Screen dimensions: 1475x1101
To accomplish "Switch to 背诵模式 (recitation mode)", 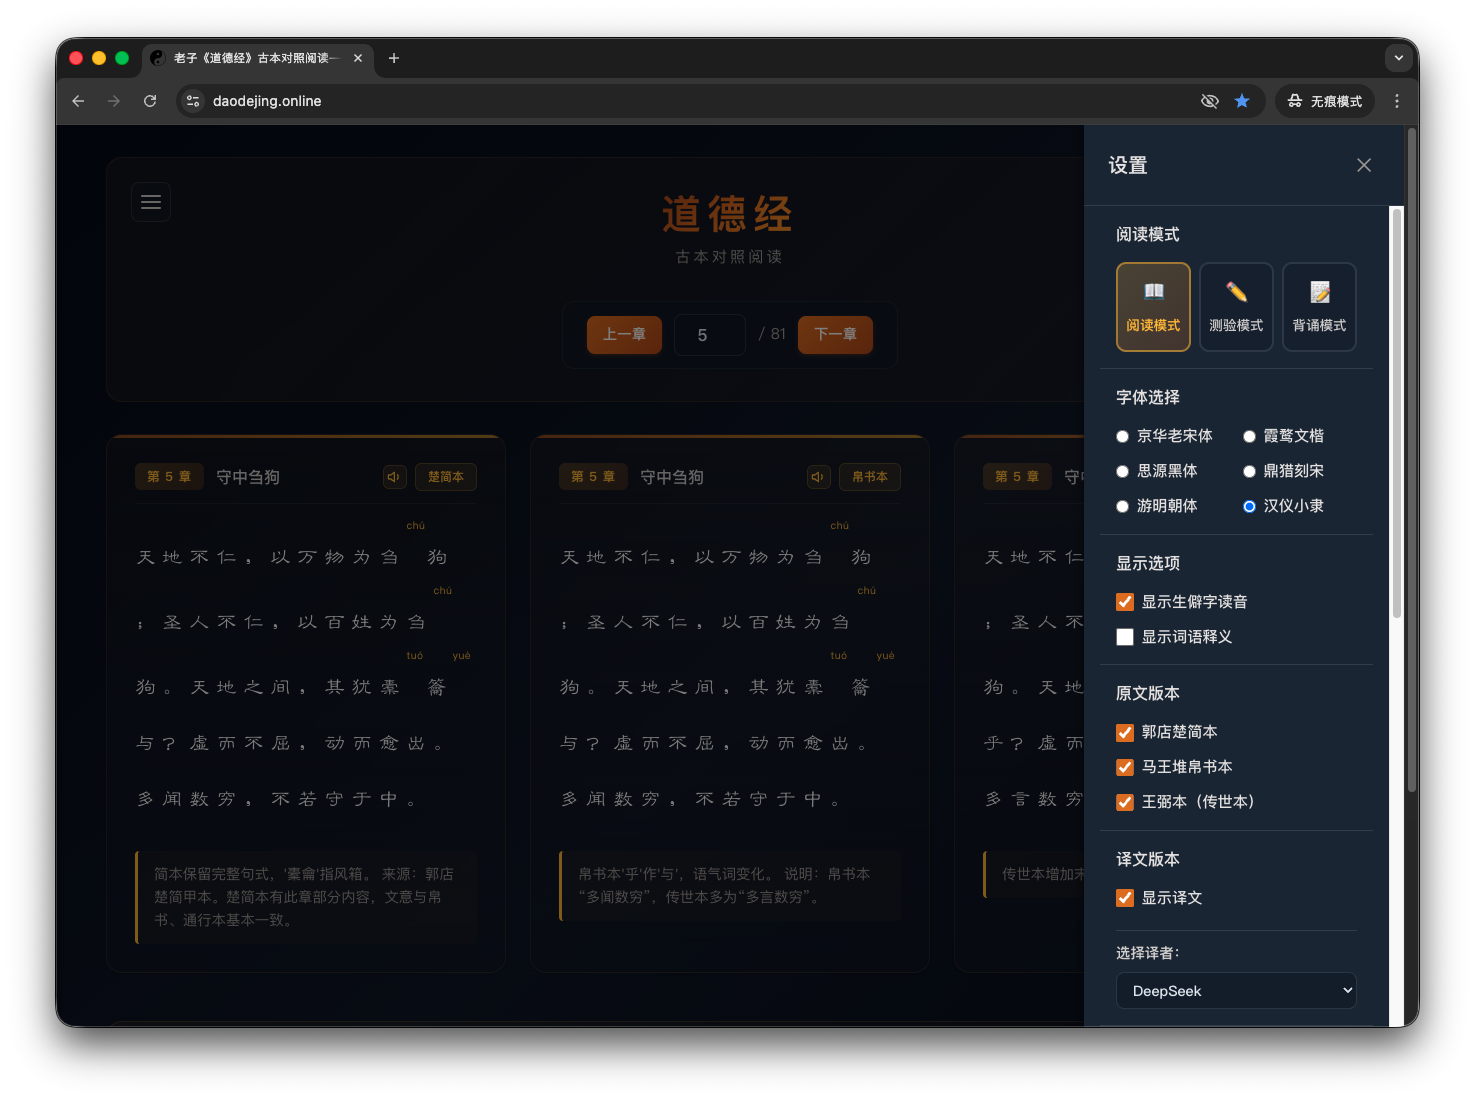I will point(1319,306).
